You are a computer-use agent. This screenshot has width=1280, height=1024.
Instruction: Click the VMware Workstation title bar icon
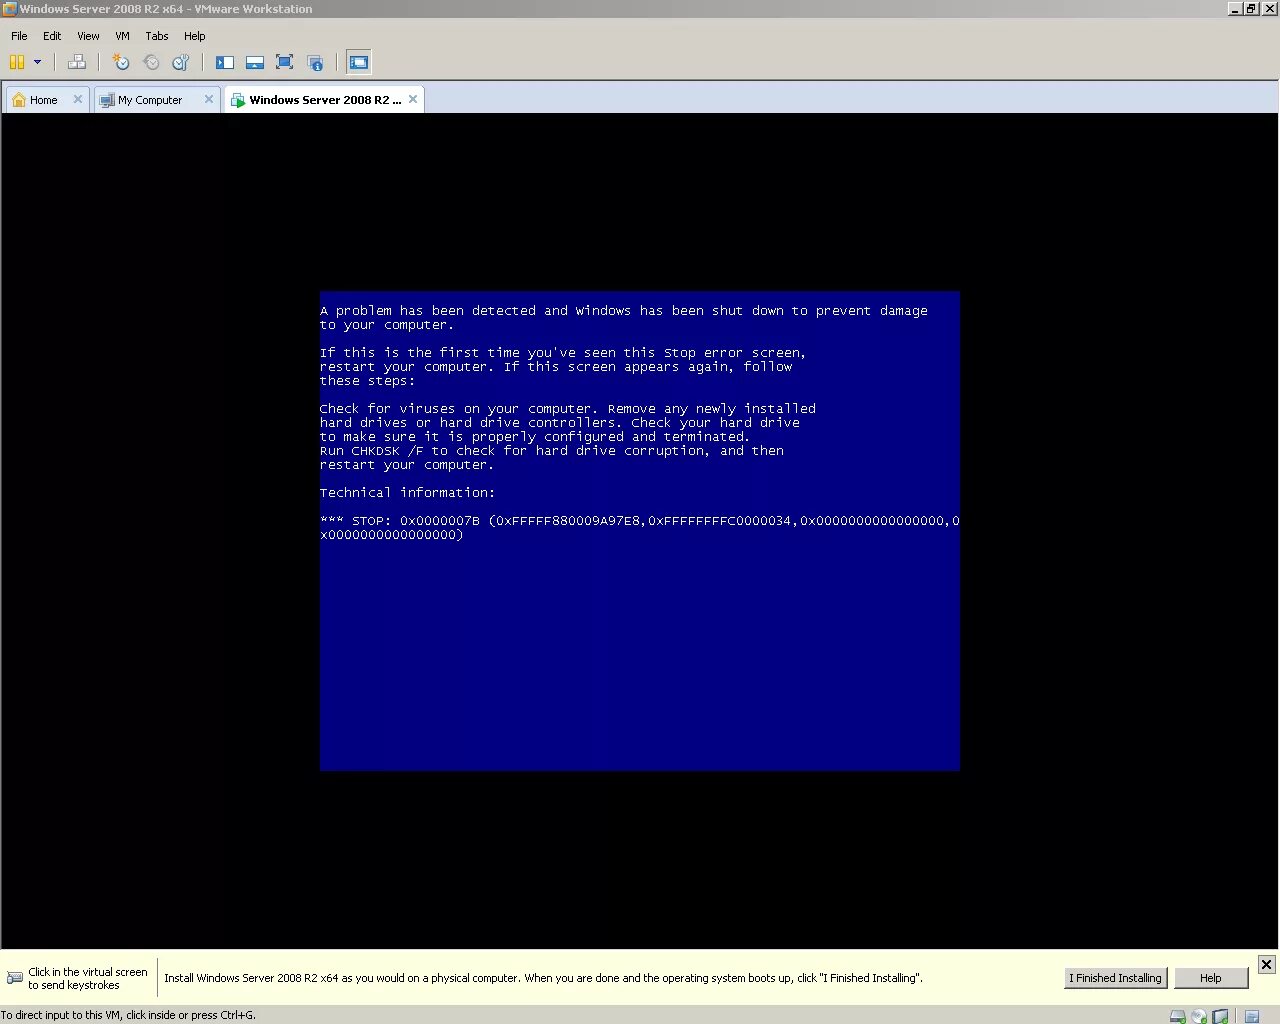pos(9,9)
